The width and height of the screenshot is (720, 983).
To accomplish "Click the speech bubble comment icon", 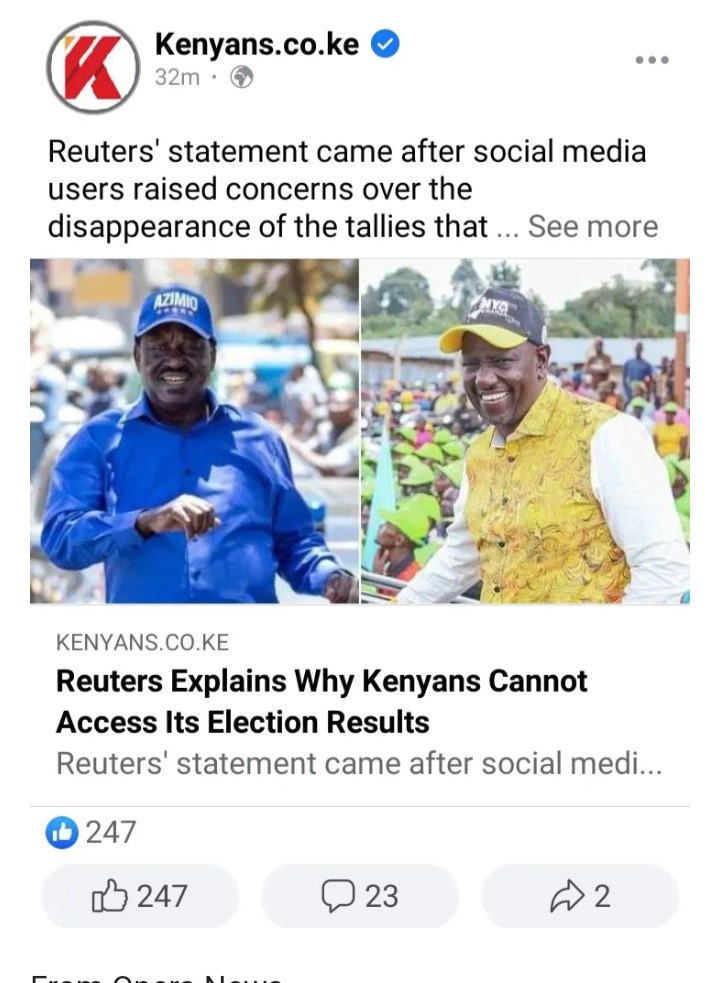I will coord(337,896).
